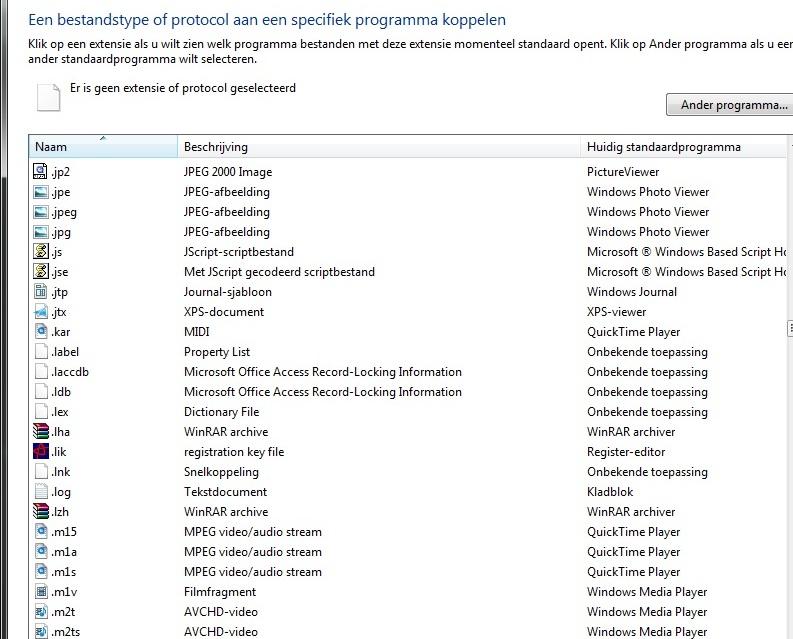793x639 pixels.
Task: Click the .kar QuickTime icon
Action: pyautogui.click(x=40, y=331)
